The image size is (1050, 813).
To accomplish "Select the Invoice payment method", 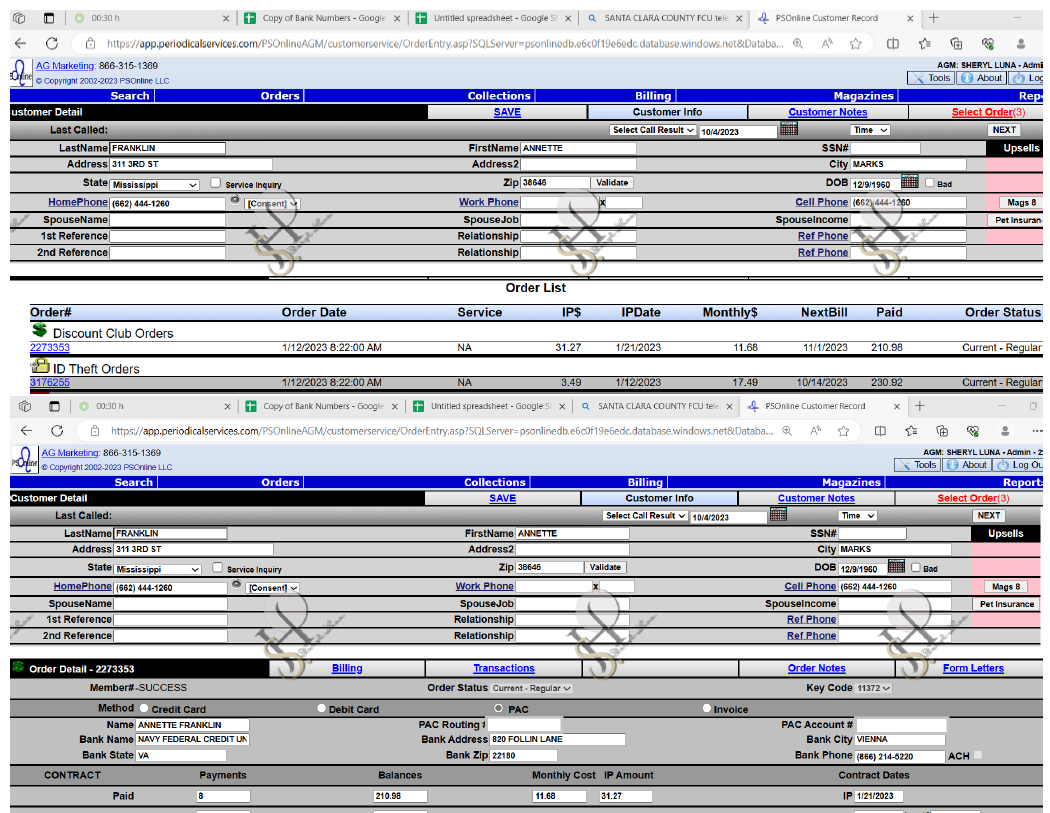I will click(706, 708).
